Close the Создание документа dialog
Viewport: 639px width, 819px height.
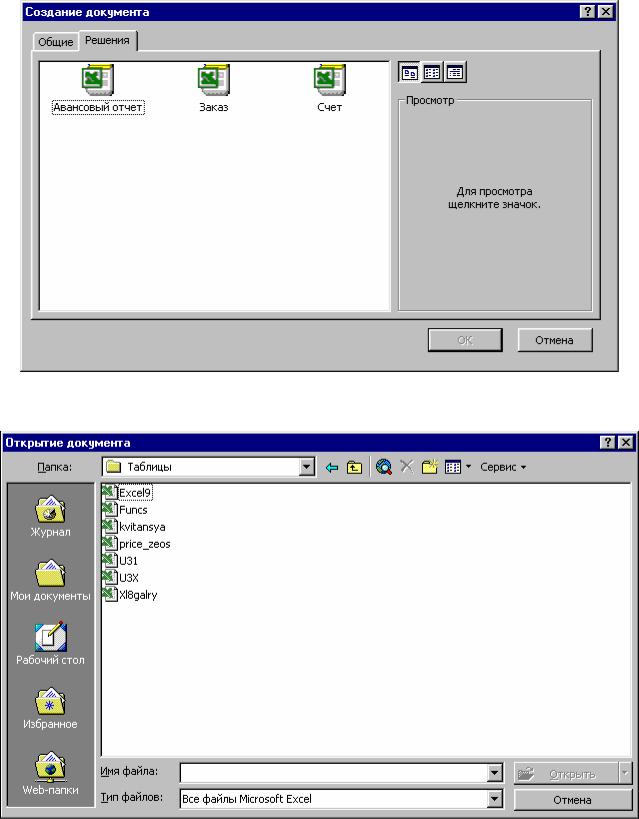pyautogui.click(x=605, y=12)
